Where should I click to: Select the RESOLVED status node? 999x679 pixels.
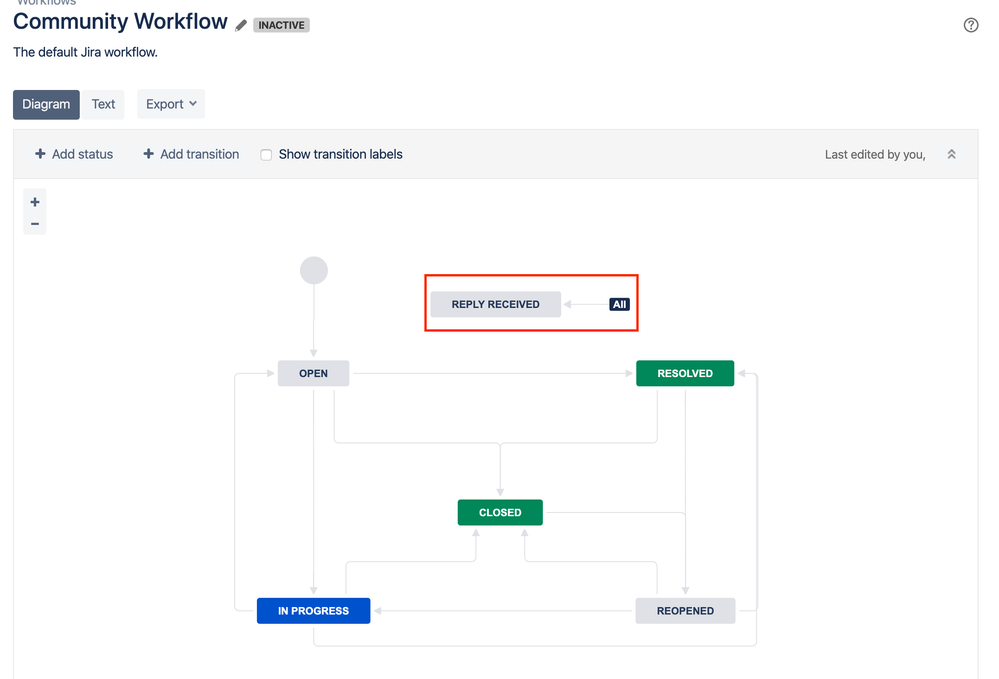(685, 373)
